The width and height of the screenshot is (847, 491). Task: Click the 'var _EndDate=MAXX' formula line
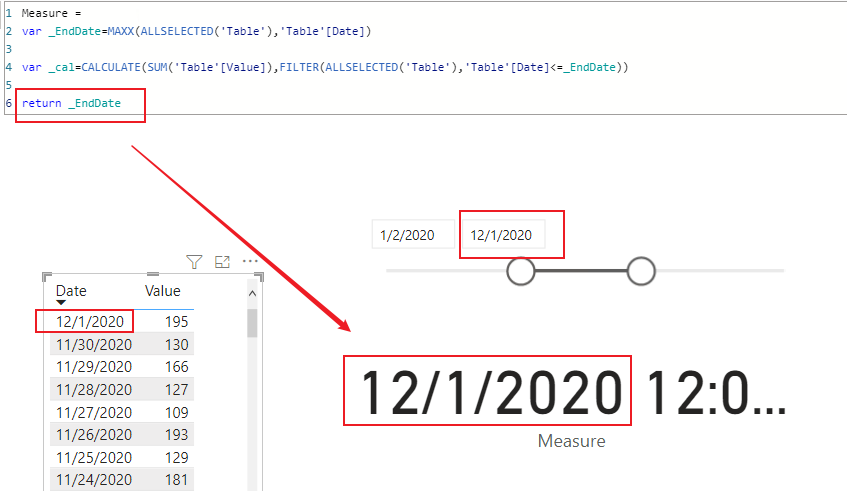[x=197, y=31]
